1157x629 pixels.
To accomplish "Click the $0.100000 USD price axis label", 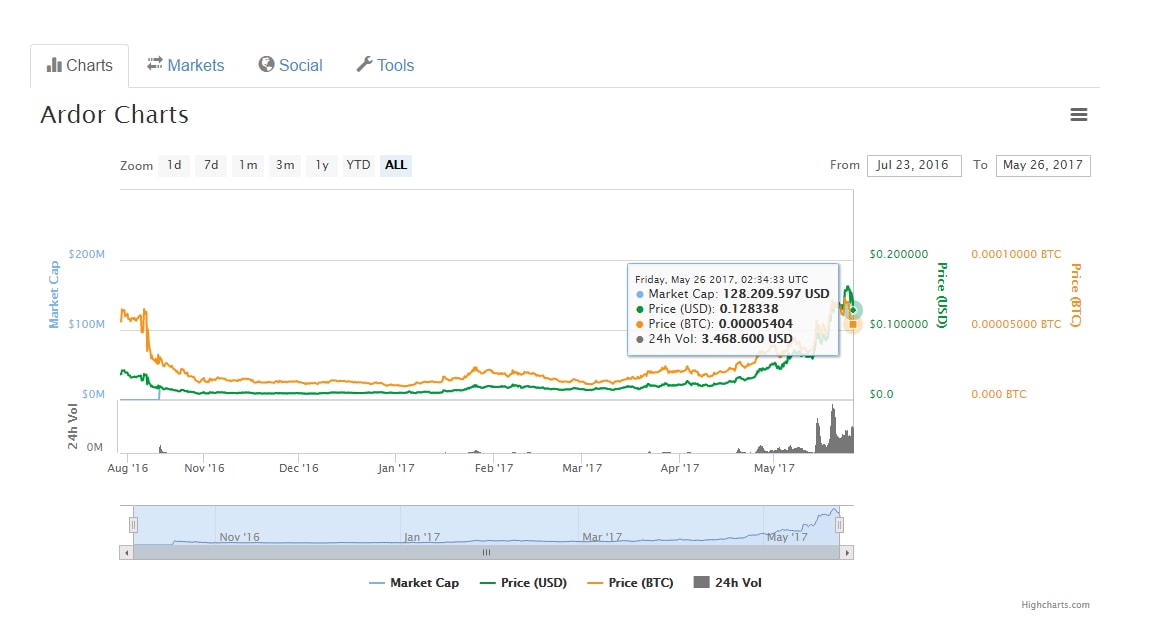I will [x=899, y=325].
